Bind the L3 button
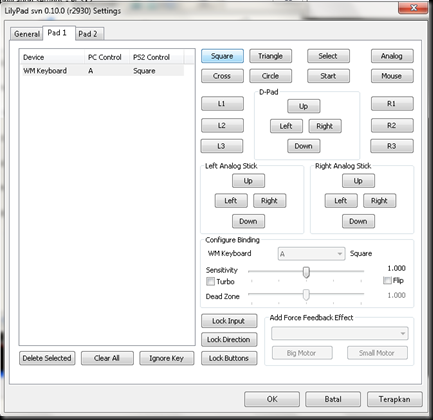The width and height of the screenshot is (433, 420). point(222,146)
